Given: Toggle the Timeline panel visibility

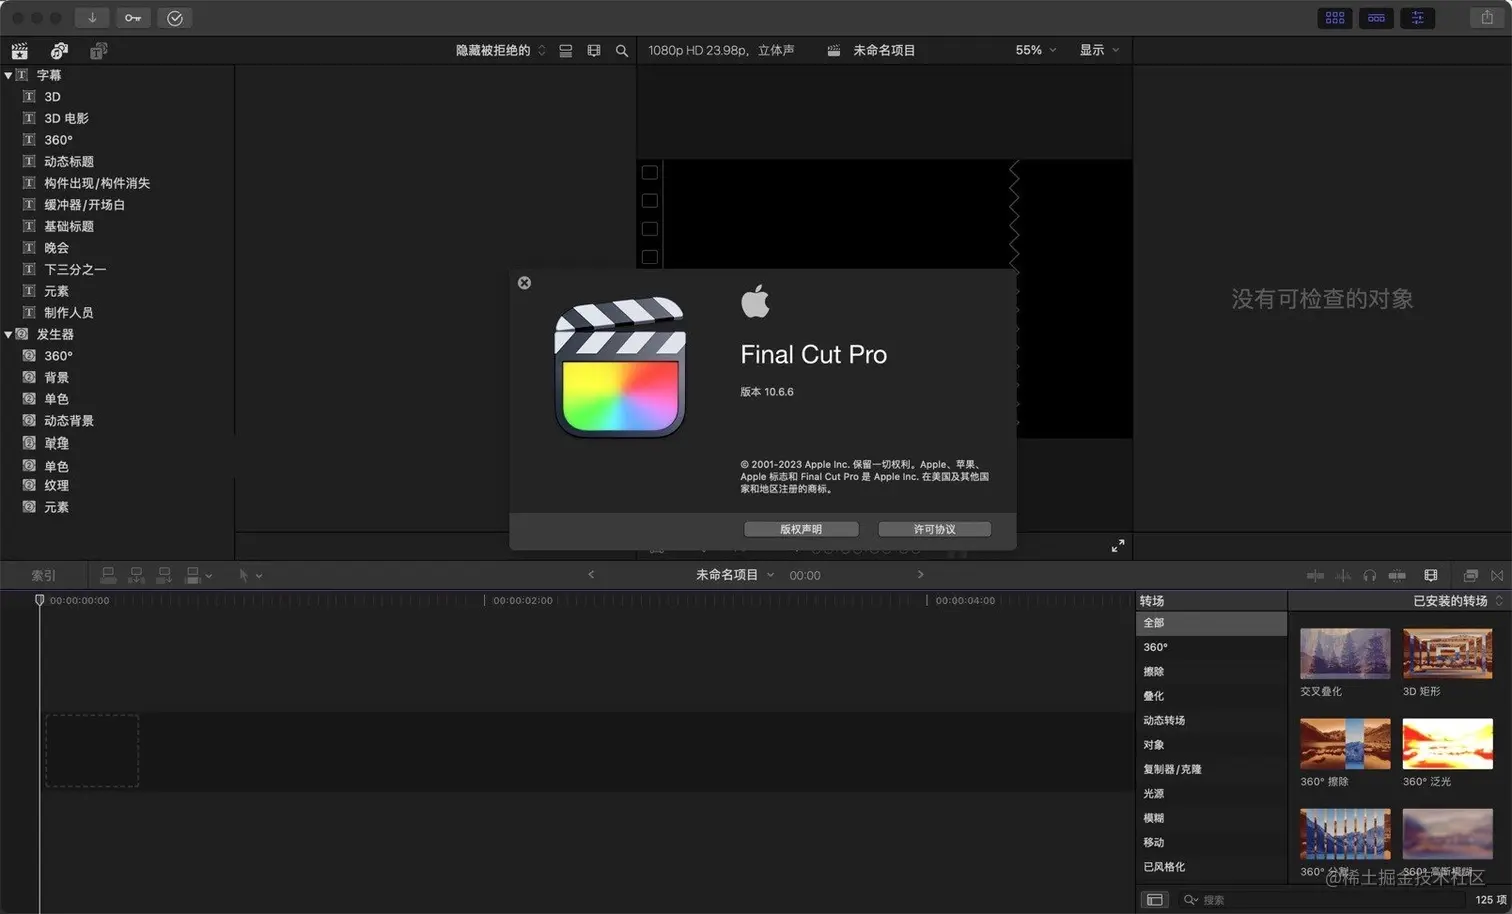Looking at the screenshot, I should (x=1376, y=18).
